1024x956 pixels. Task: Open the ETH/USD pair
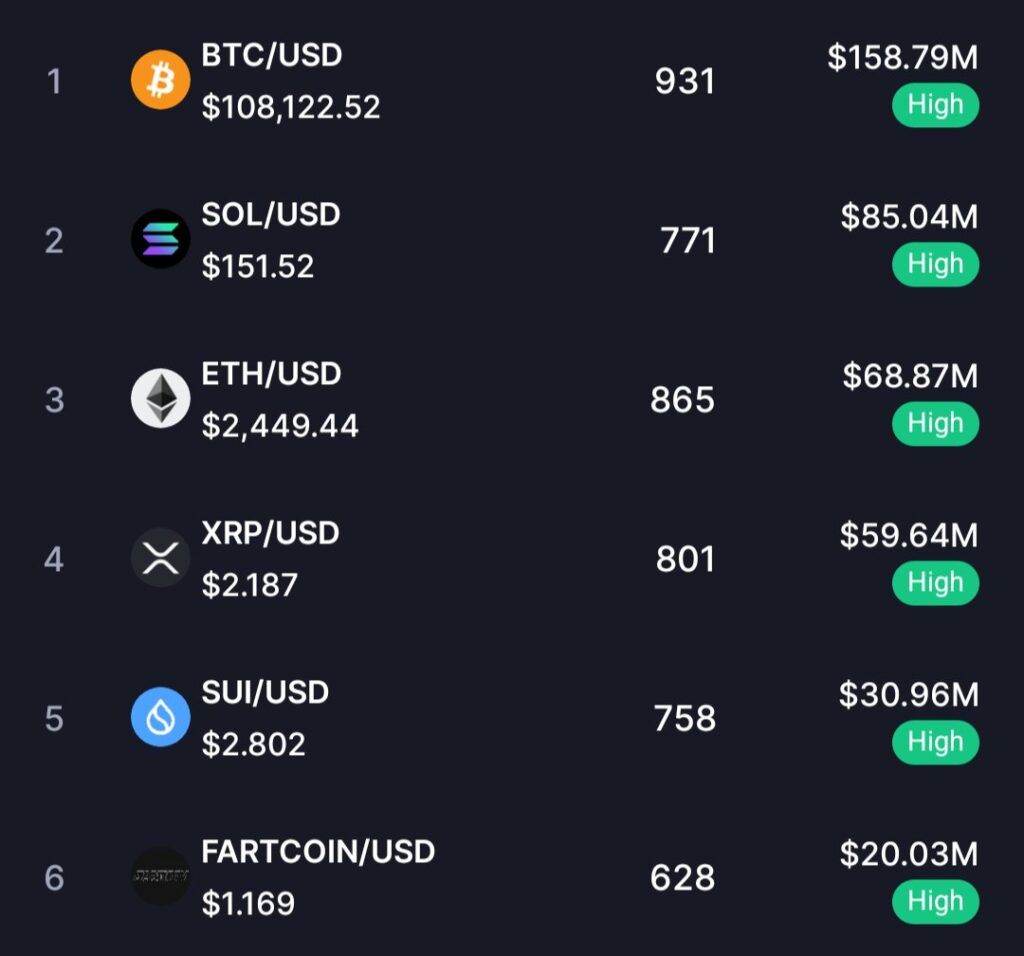tap(271, 374)
